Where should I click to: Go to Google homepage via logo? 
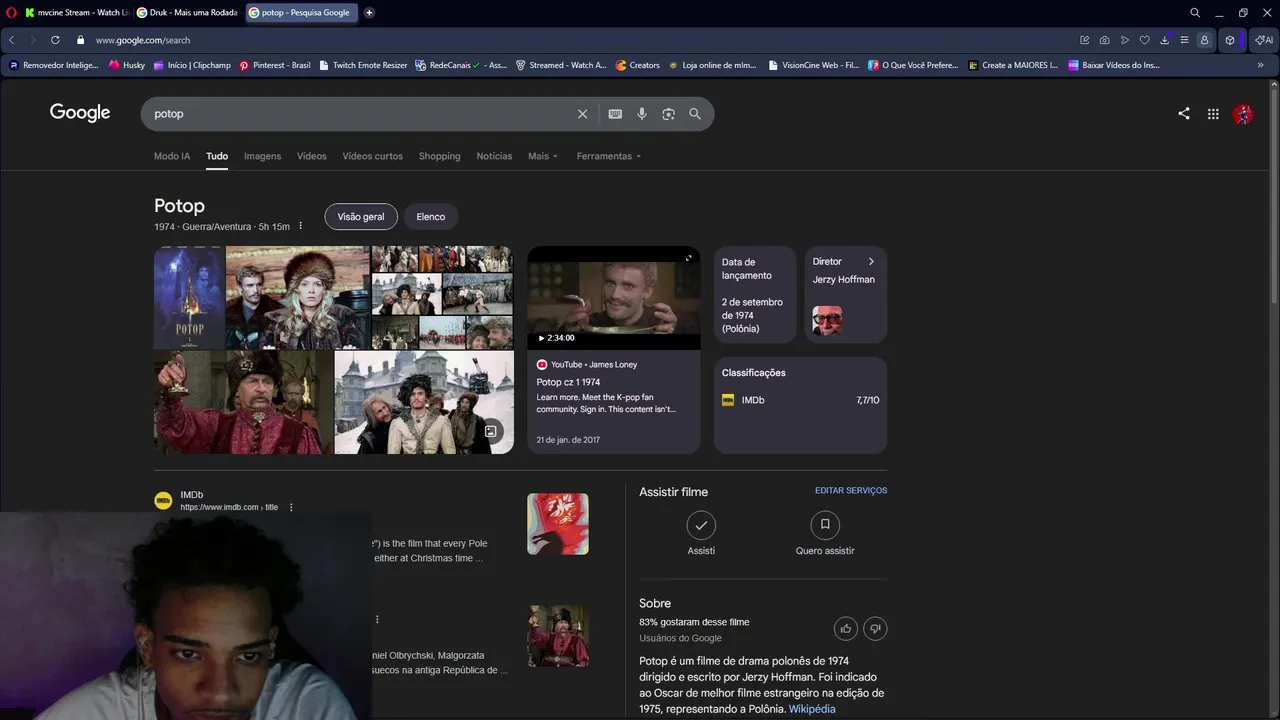(x=80, y=113)
